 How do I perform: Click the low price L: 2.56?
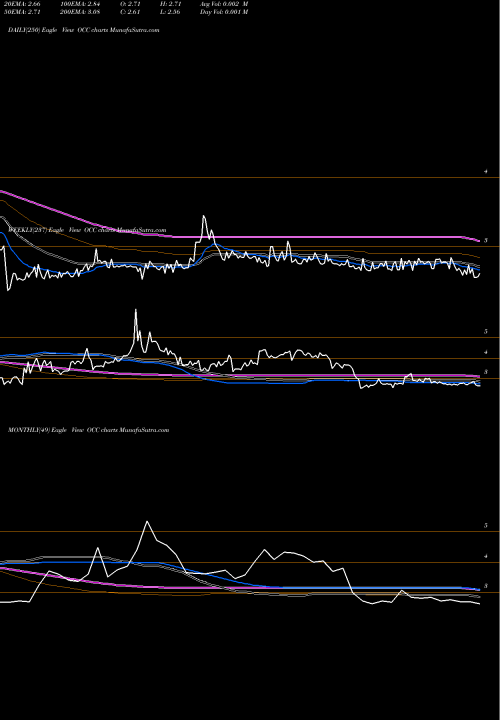pyautogui.click(x=170, y=12)
